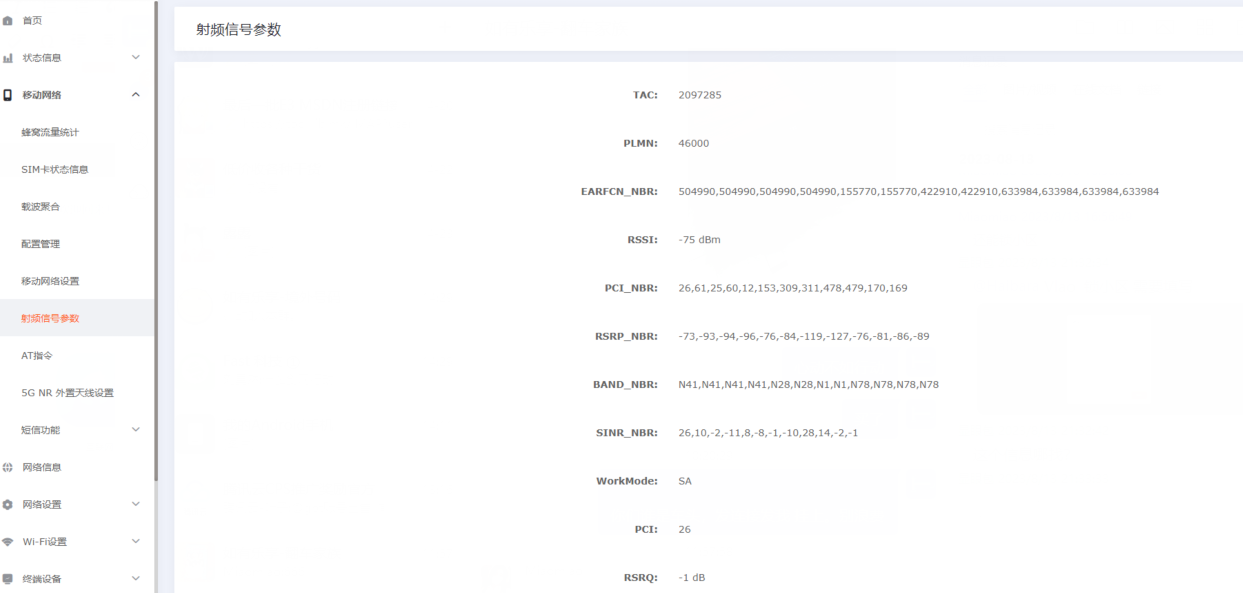The image size is (1243, 593).
Task: Click the 网络设置 gear icon
Action: pyautogui.click(x=8, y=505)
